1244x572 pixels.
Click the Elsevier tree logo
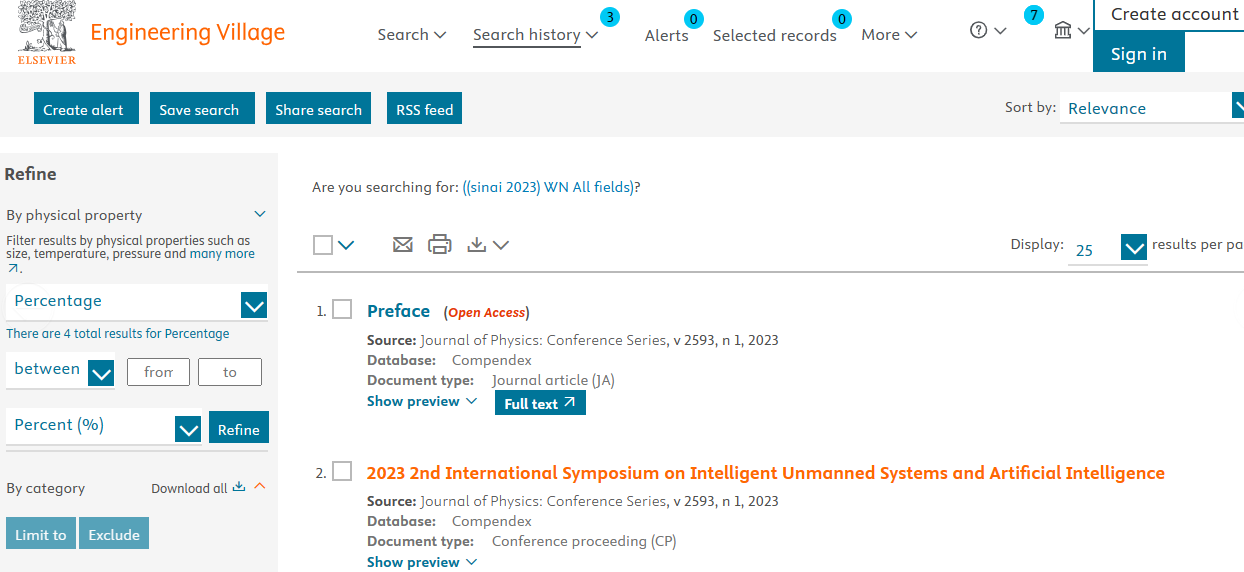click(x=47, y=32)
